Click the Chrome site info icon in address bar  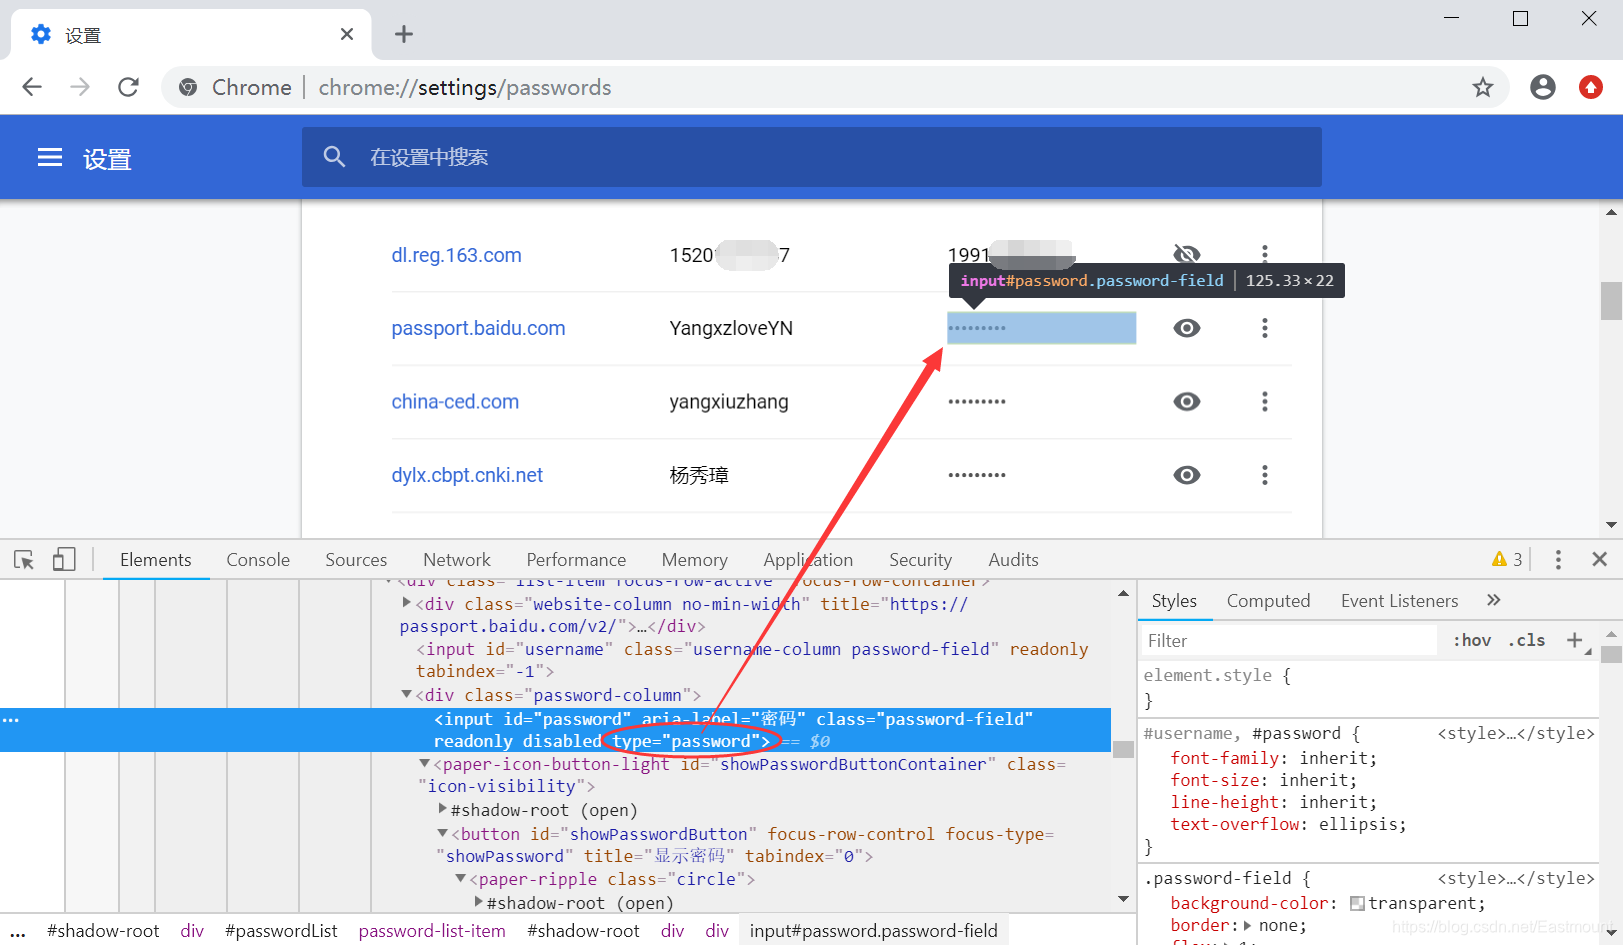coord(188,88)
